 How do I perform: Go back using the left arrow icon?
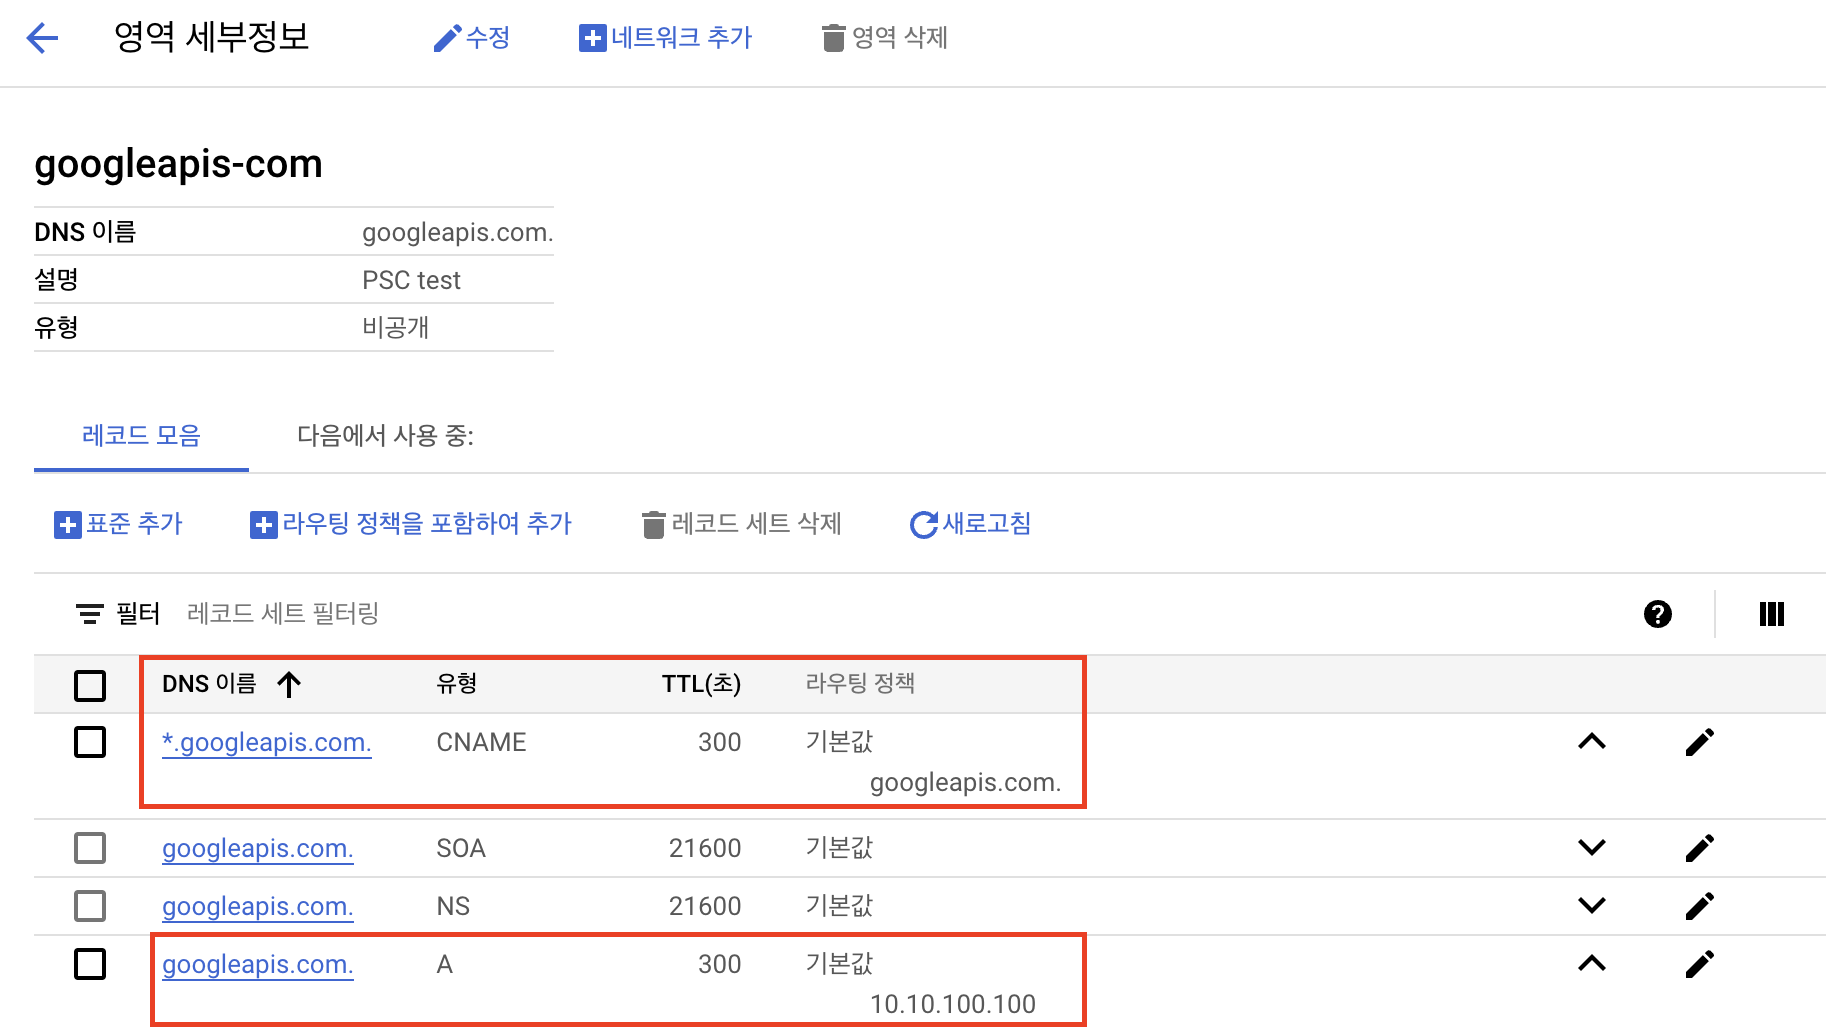42,38
